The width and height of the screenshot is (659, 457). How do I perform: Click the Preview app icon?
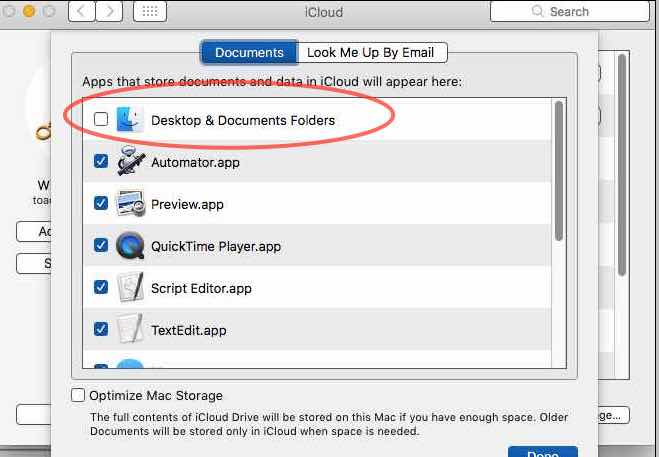tap(130, 203)
